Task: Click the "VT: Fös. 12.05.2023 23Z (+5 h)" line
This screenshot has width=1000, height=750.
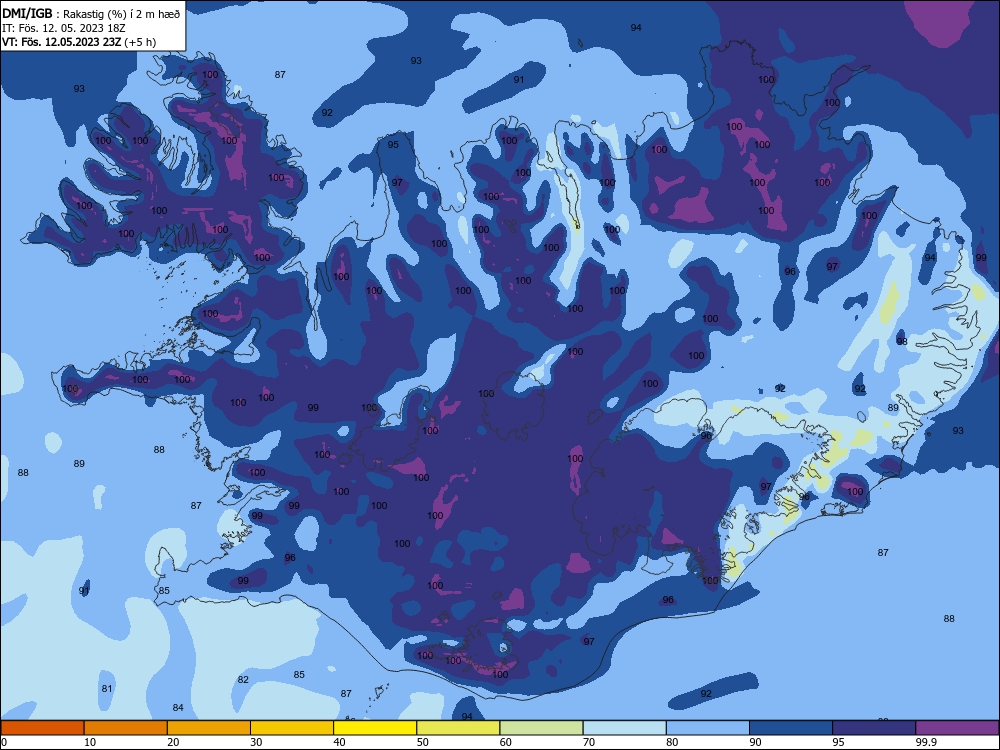Action: tap(79, 42)
